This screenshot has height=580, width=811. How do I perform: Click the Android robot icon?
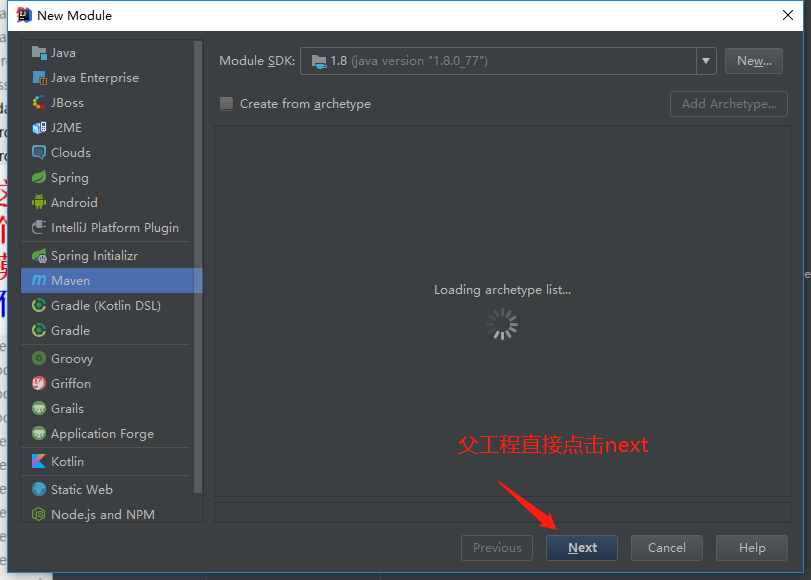tap(39, 202)
